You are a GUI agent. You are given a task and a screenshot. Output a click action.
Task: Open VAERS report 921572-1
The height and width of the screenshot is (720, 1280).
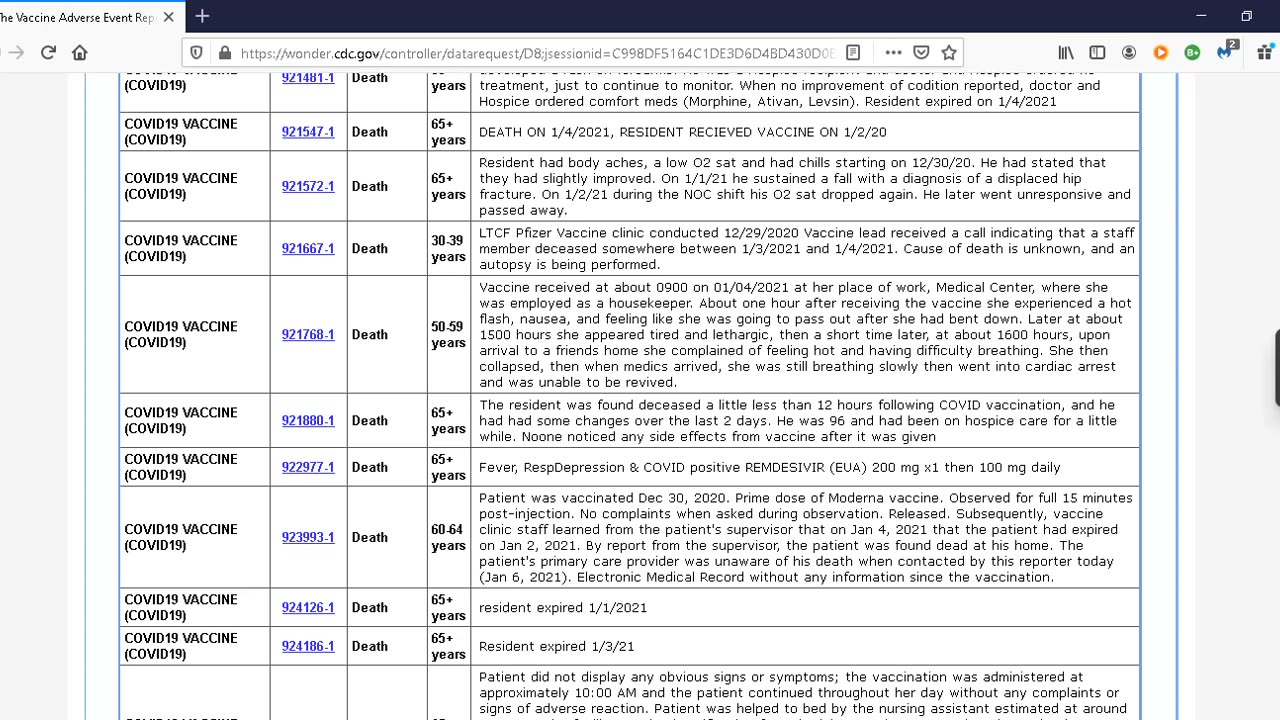click(308, 186)
